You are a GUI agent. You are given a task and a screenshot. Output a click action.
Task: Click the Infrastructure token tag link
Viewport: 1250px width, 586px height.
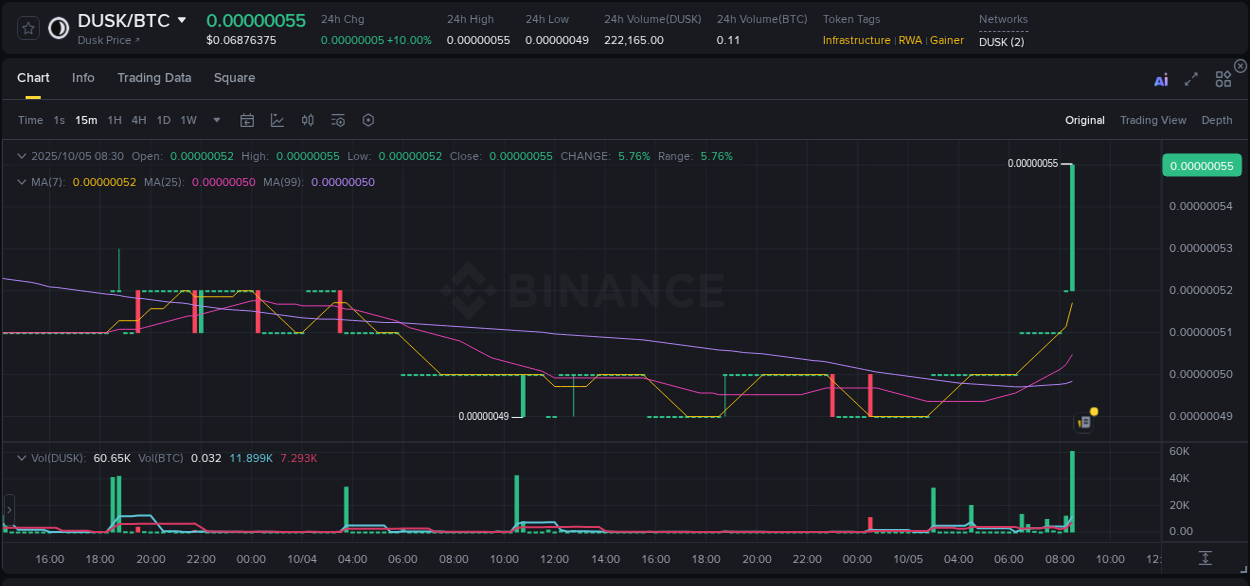pyautogui.click(x=856, y=40)
